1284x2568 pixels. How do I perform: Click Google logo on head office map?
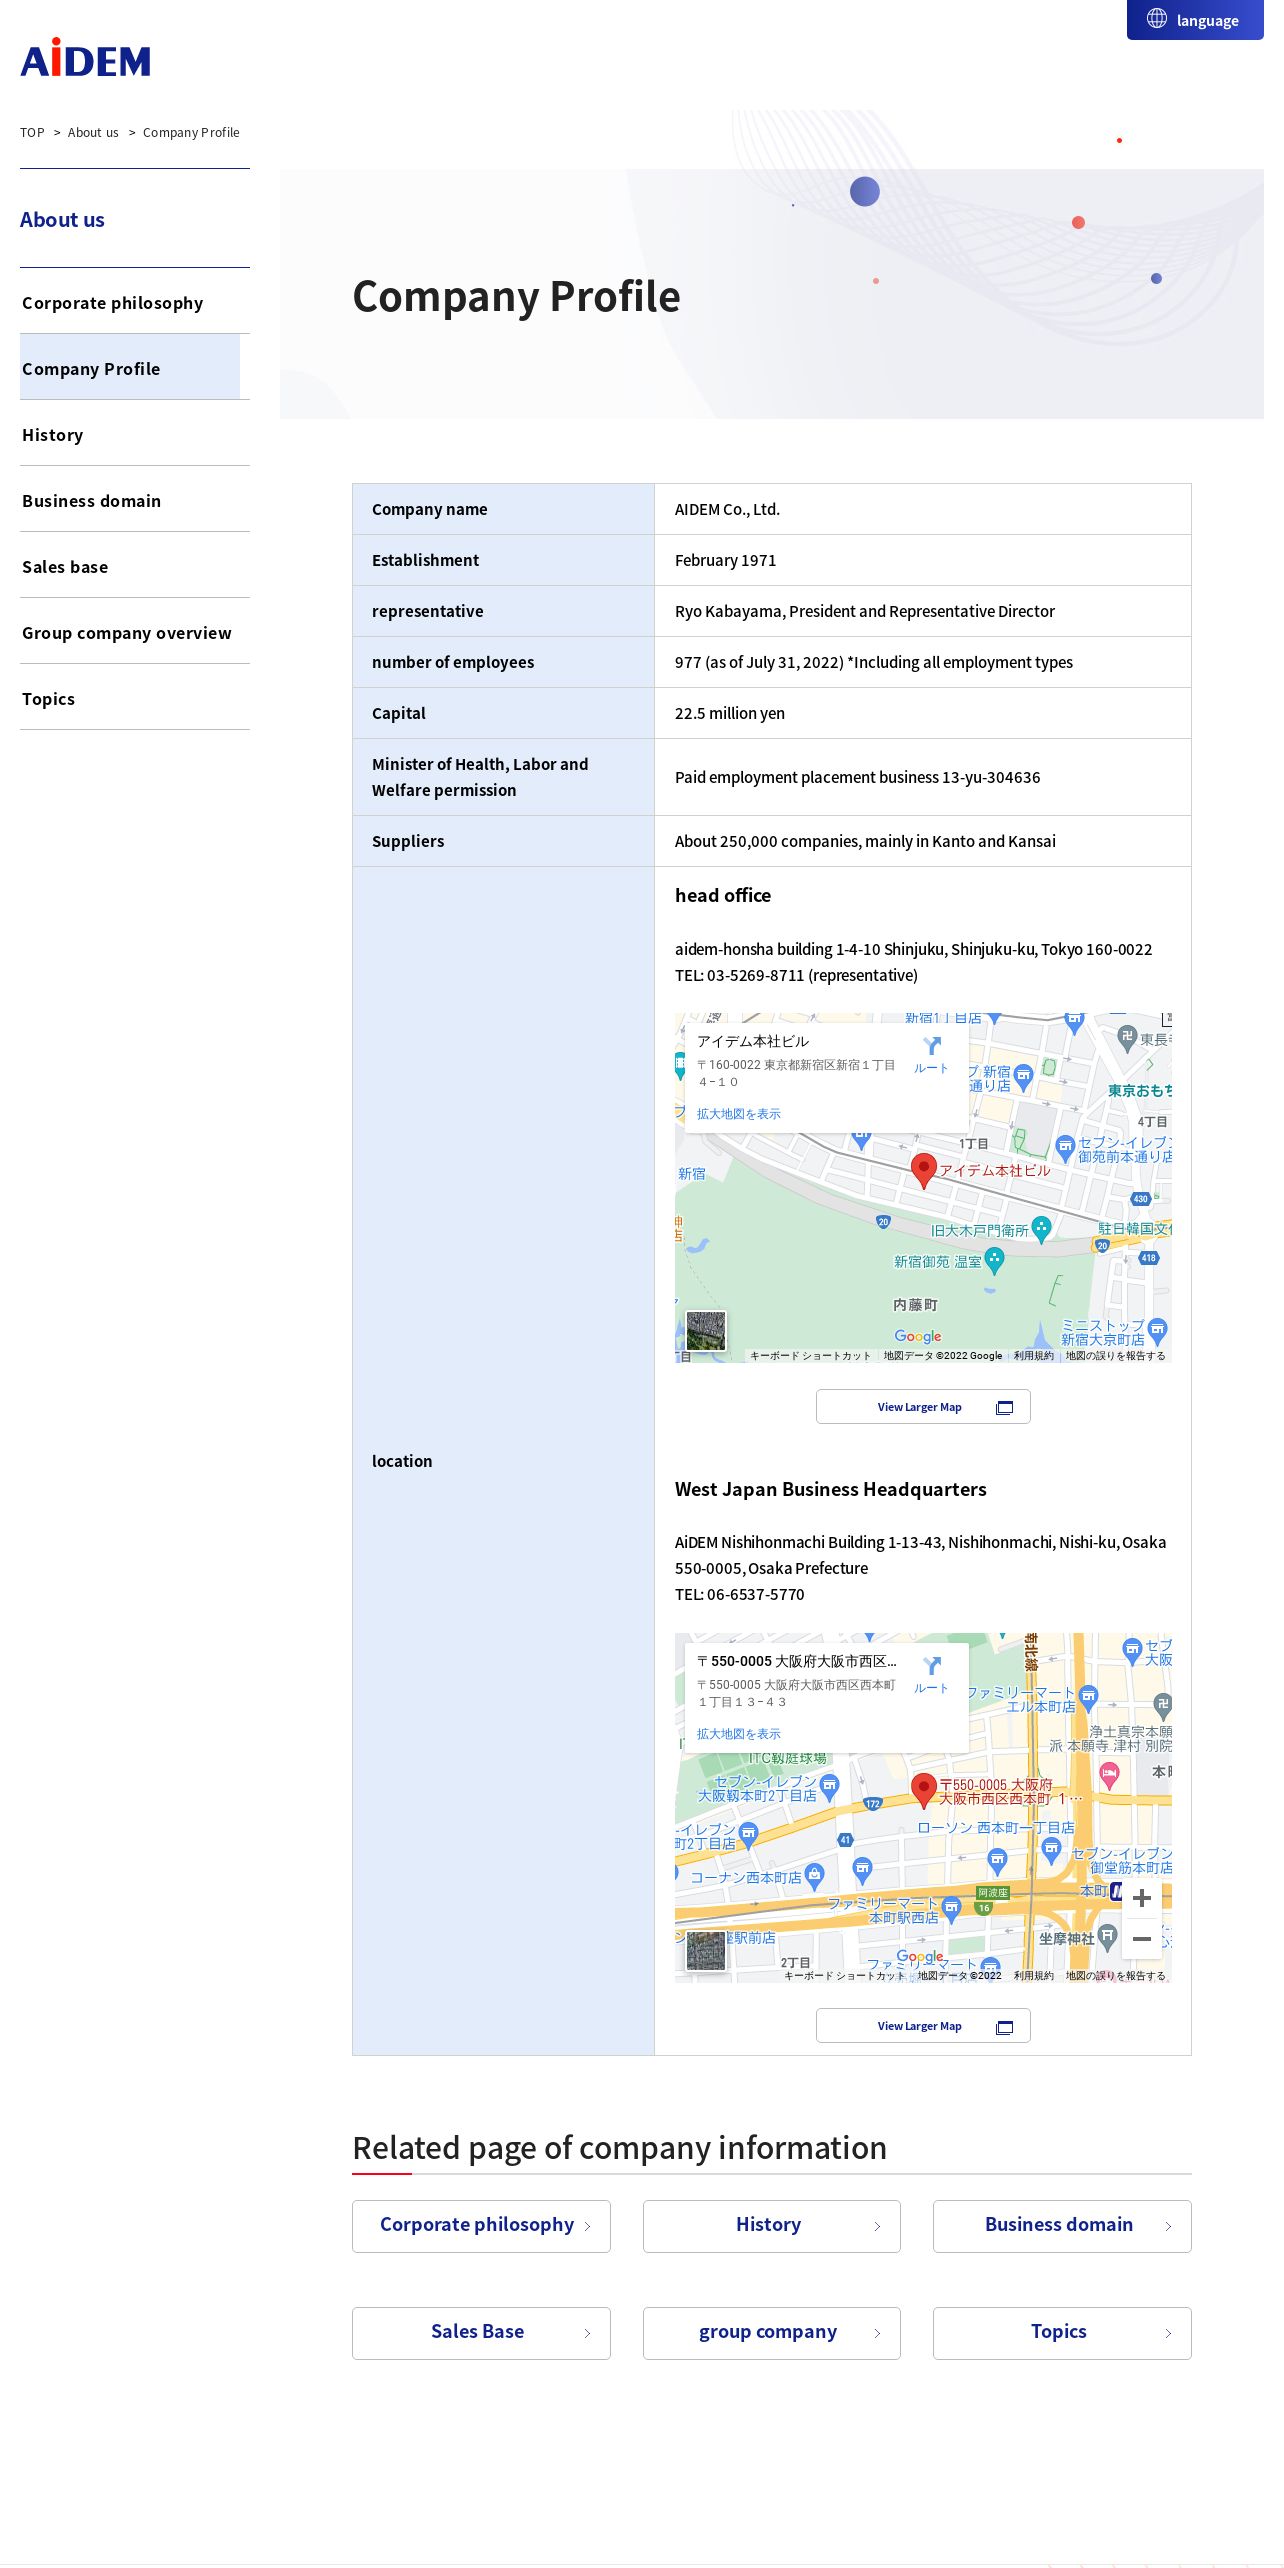point(918,1336)
